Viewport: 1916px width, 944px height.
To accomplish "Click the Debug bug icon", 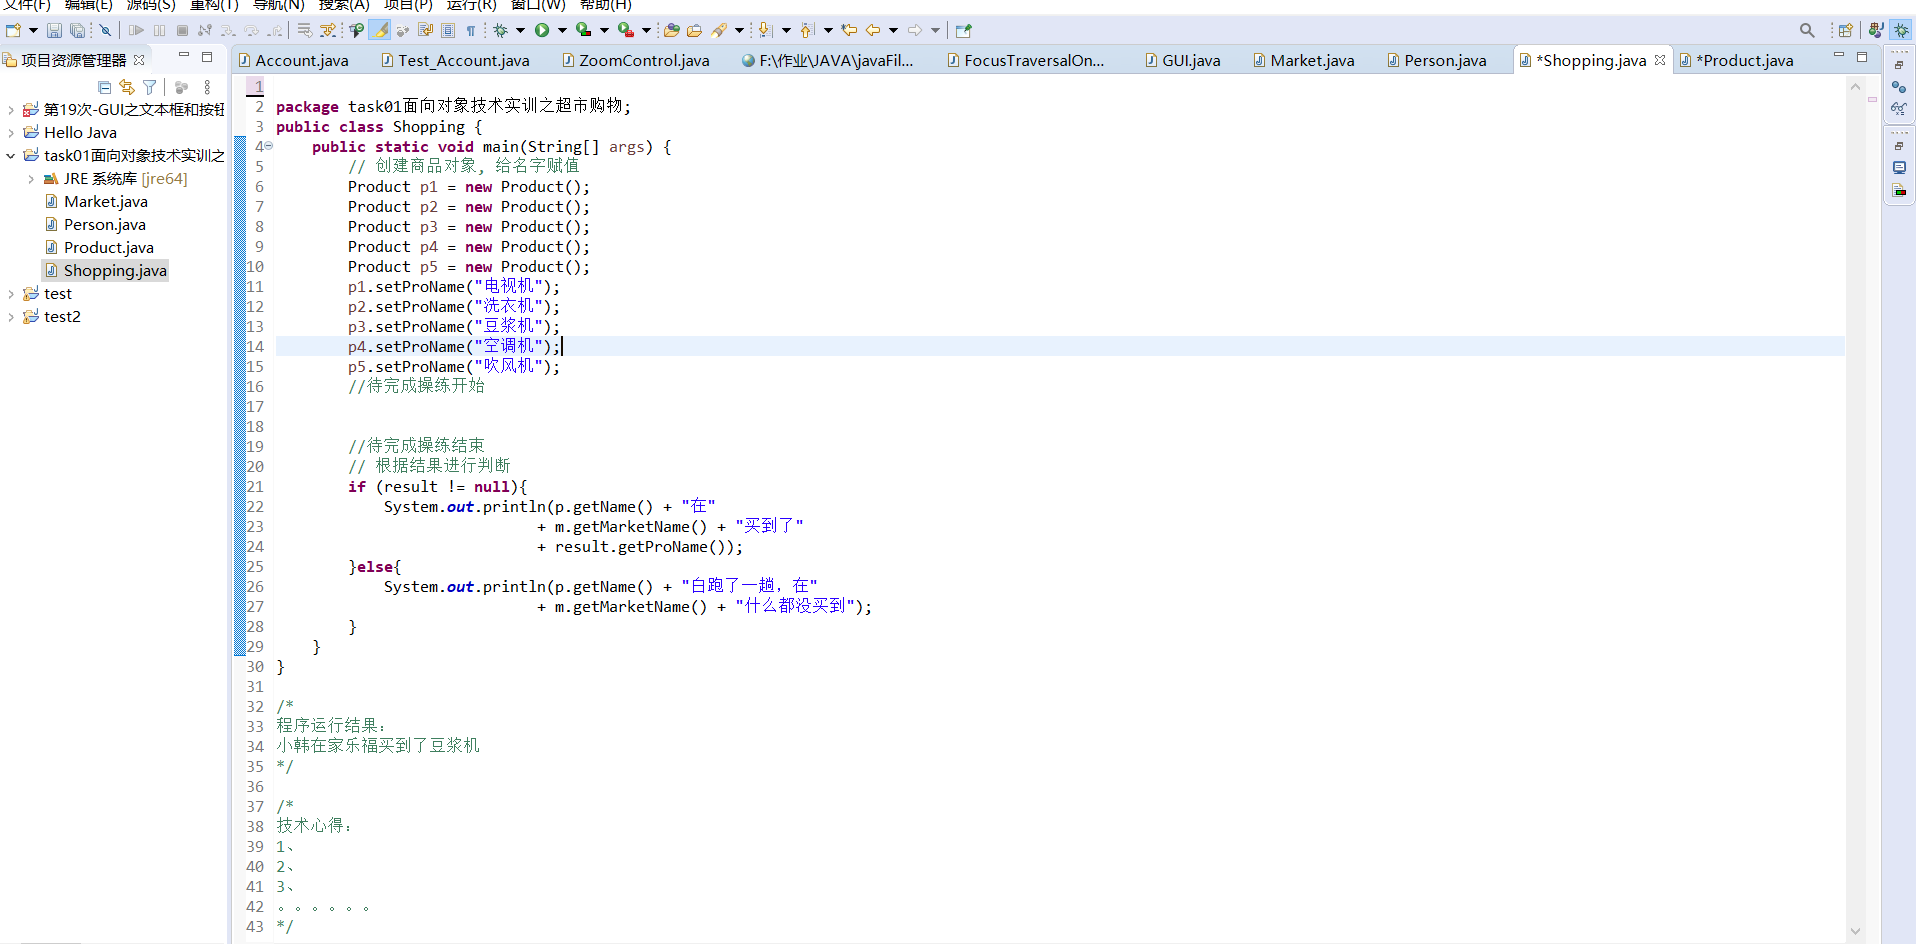I will click(501, 30).
